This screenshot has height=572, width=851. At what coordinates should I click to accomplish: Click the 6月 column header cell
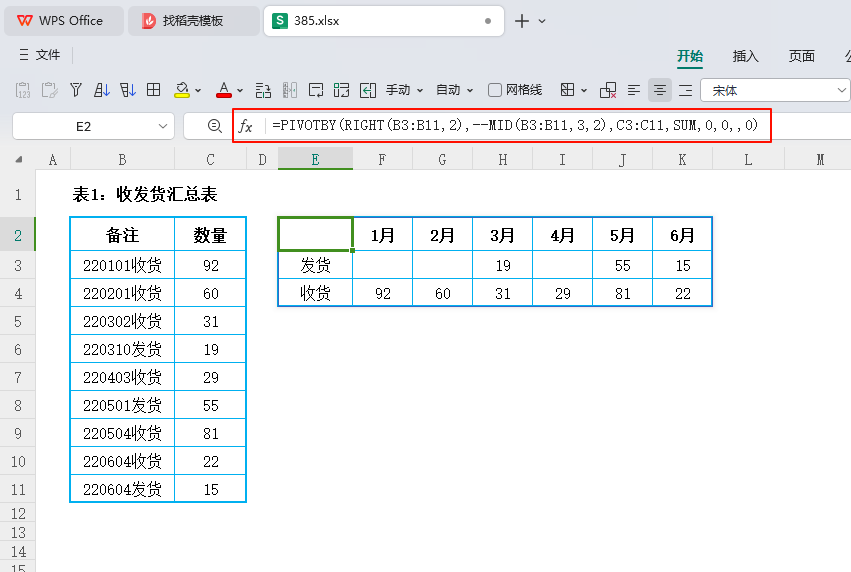[682, 235]
